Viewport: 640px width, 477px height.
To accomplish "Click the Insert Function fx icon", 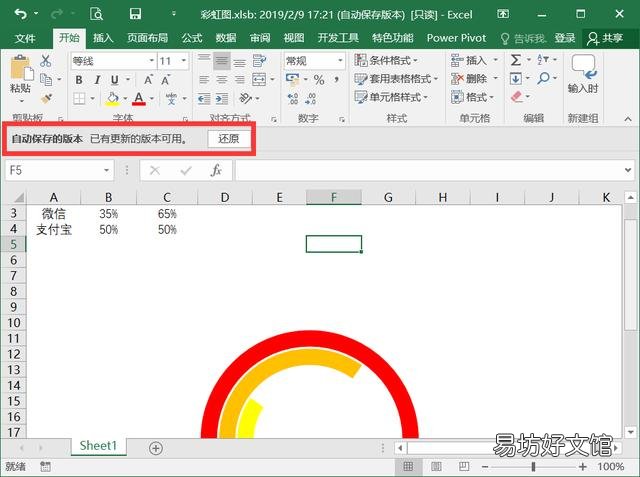I will [x=216, y=170].
